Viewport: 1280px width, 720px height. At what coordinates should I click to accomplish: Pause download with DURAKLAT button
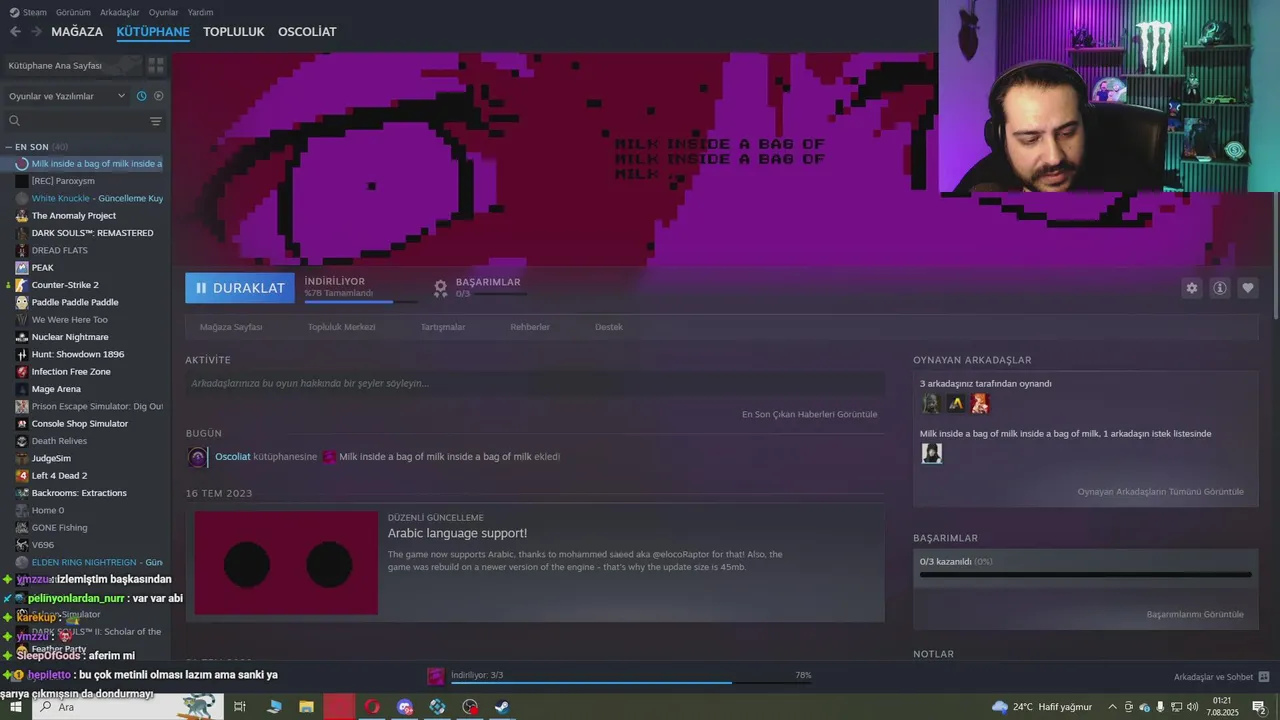[240, 288]
